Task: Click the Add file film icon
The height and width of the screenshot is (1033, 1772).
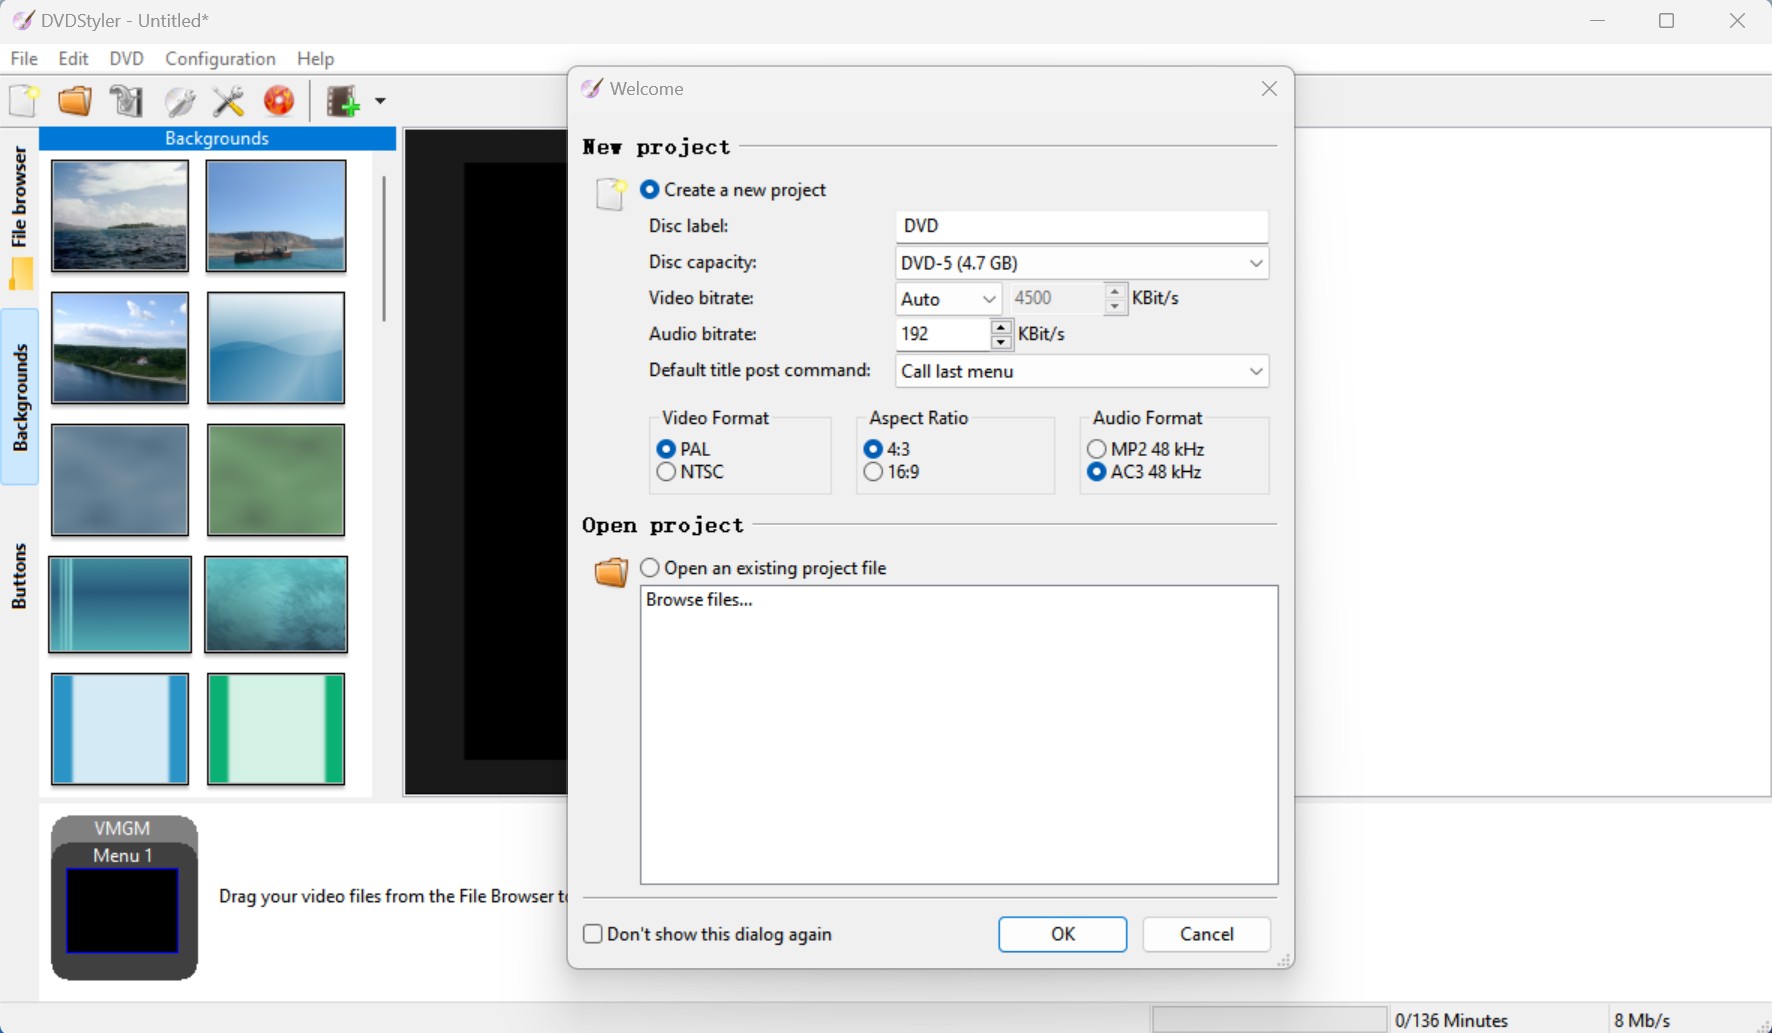Action: [x=343, y=101]
